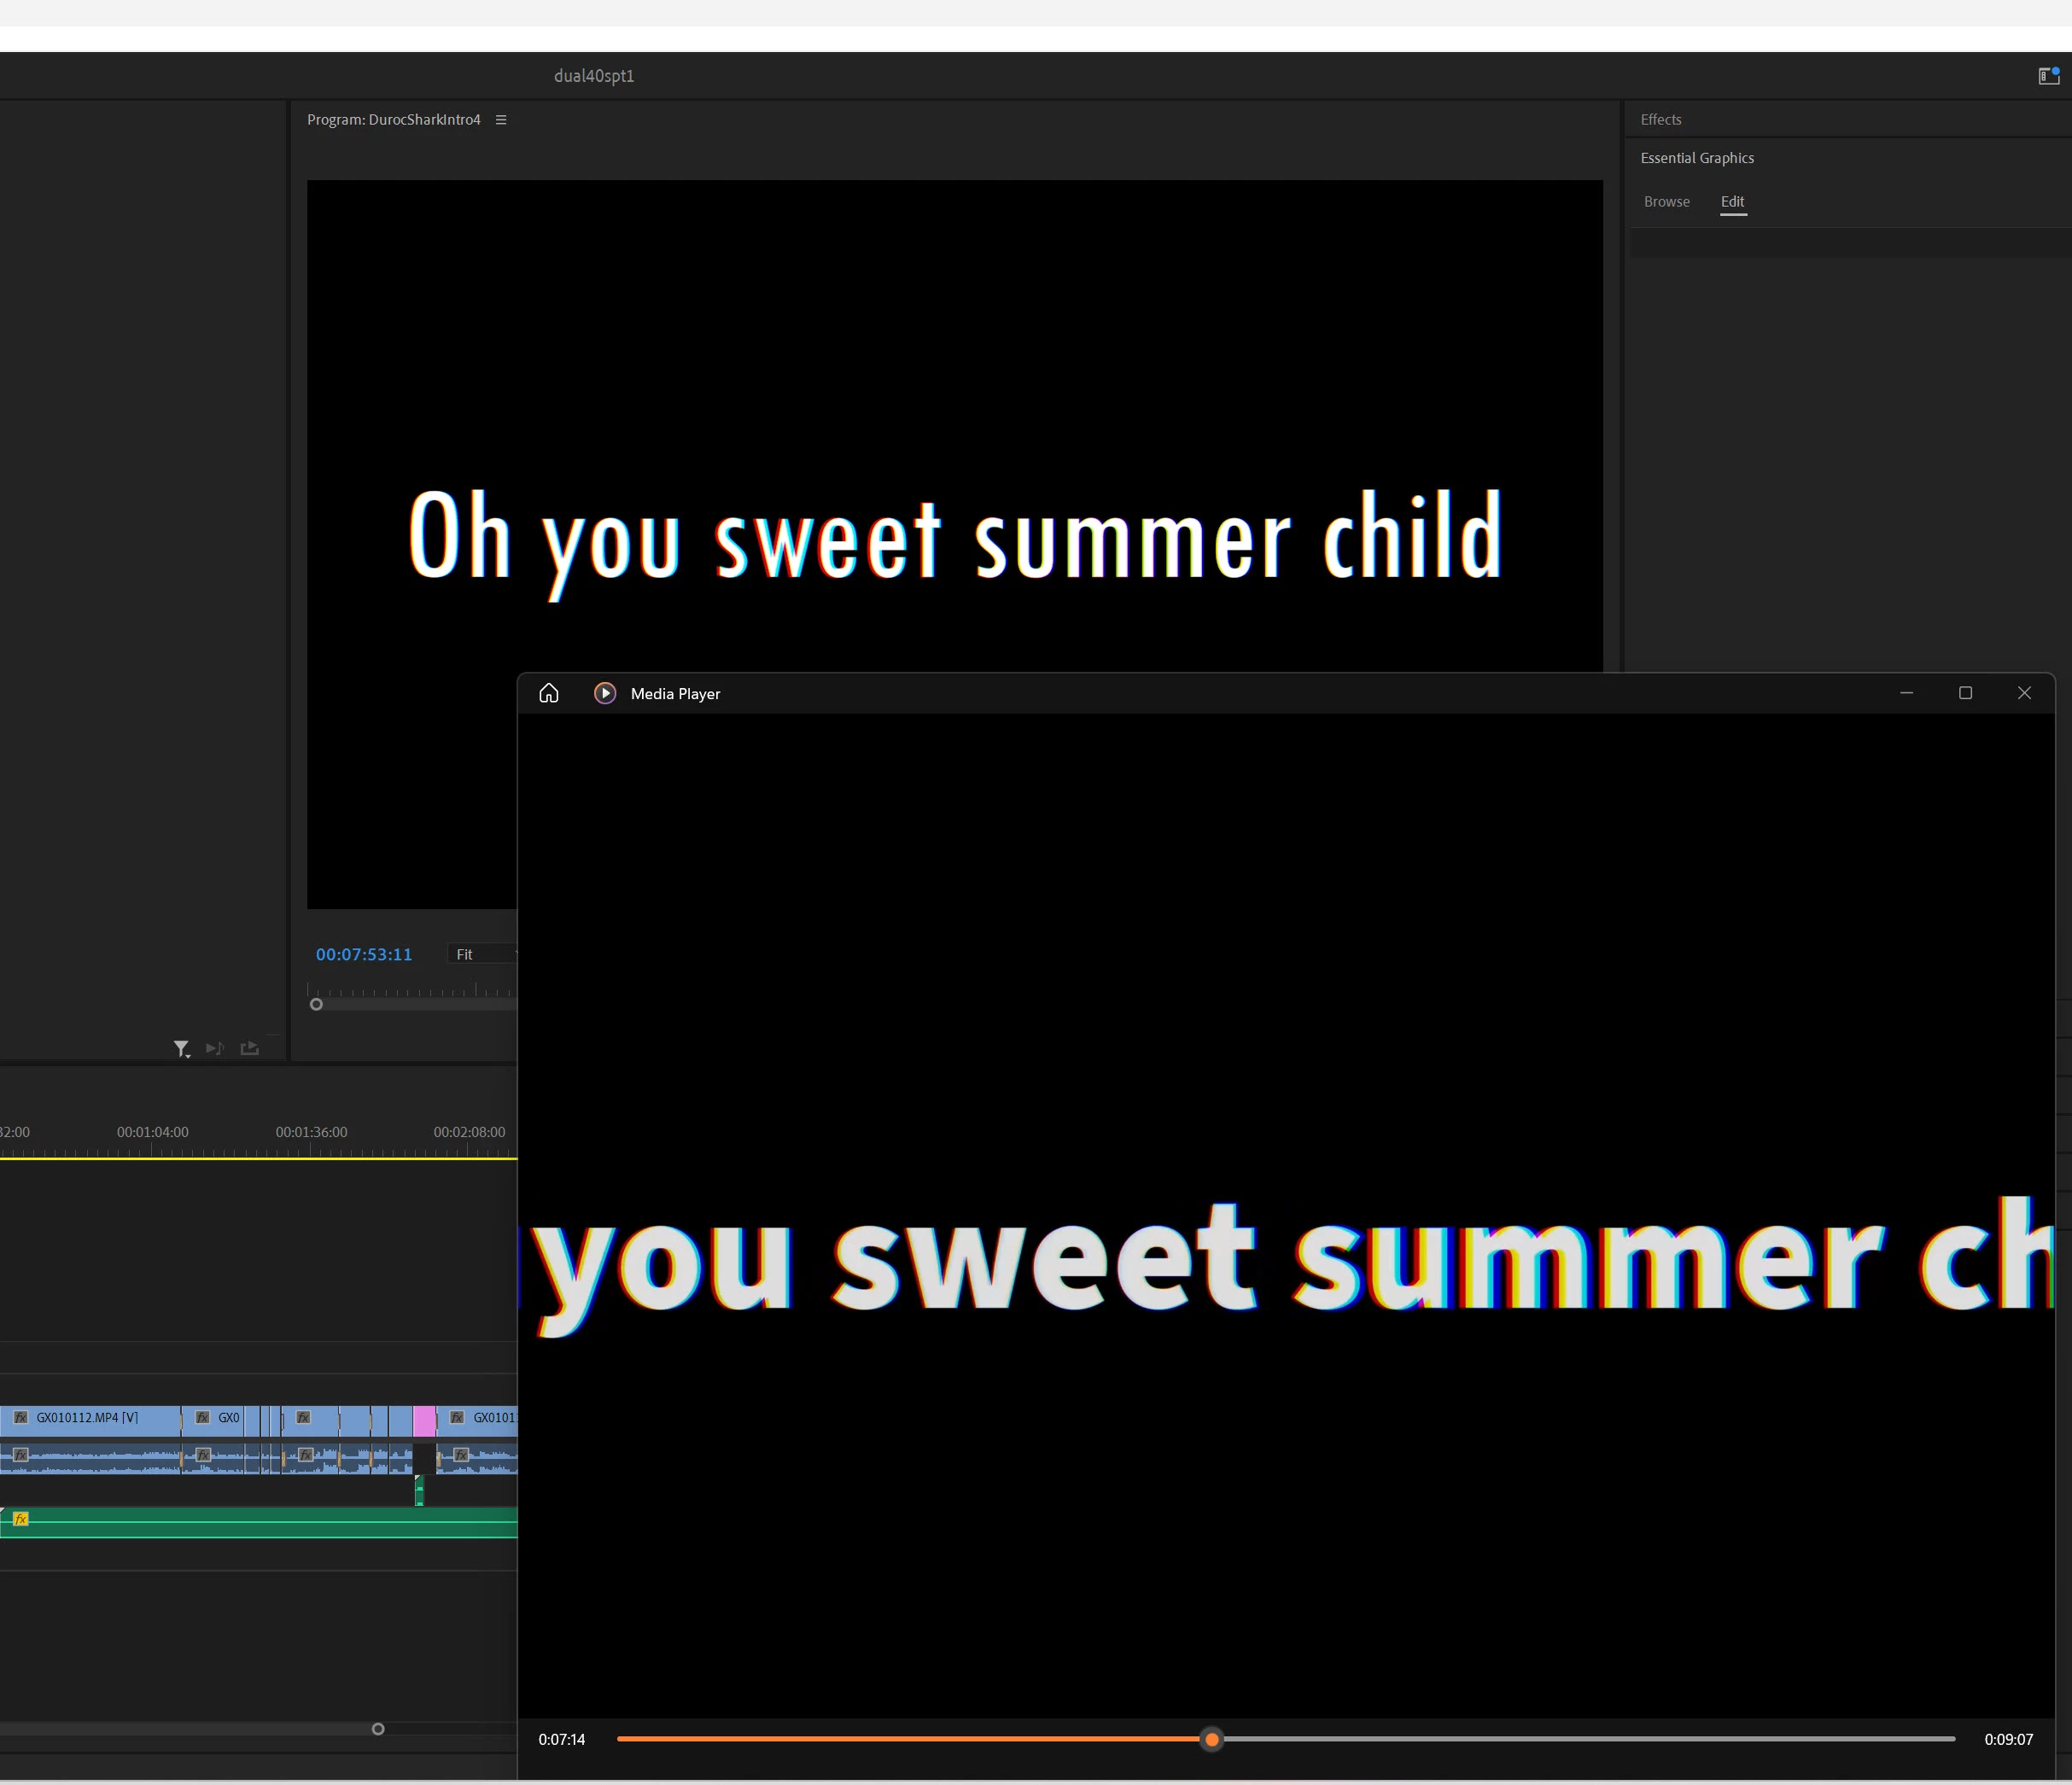Open the Effects panel
Image resolution: width=2072 pixels, height=1785 pixels.
pos(1660,120)
